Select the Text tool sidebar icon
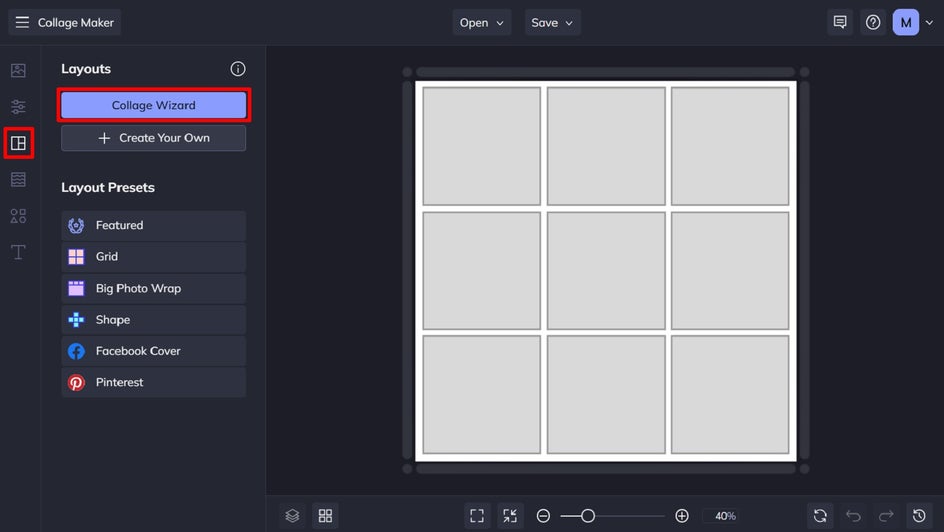 point(18,252)
